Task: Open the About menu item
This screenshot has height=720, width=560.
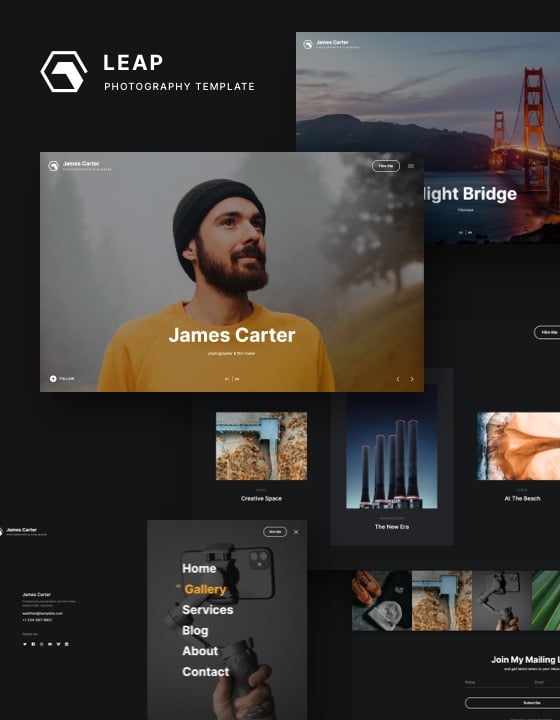Action: tap(200, 651)
